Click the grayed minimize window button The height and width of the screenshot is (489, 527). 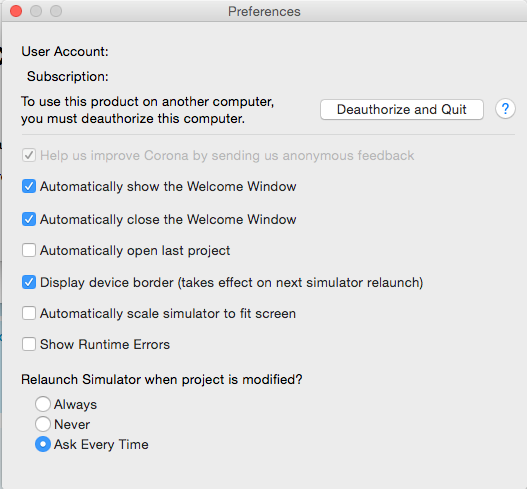[36, 11]
